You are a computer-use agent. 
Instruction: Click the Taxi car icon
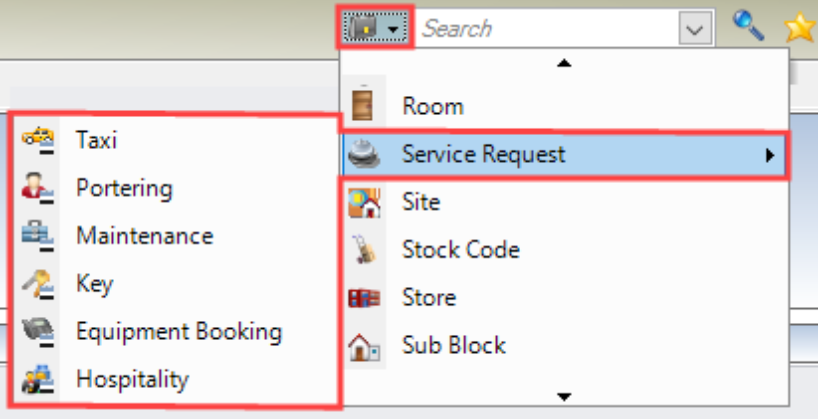(x=38, y=140)
